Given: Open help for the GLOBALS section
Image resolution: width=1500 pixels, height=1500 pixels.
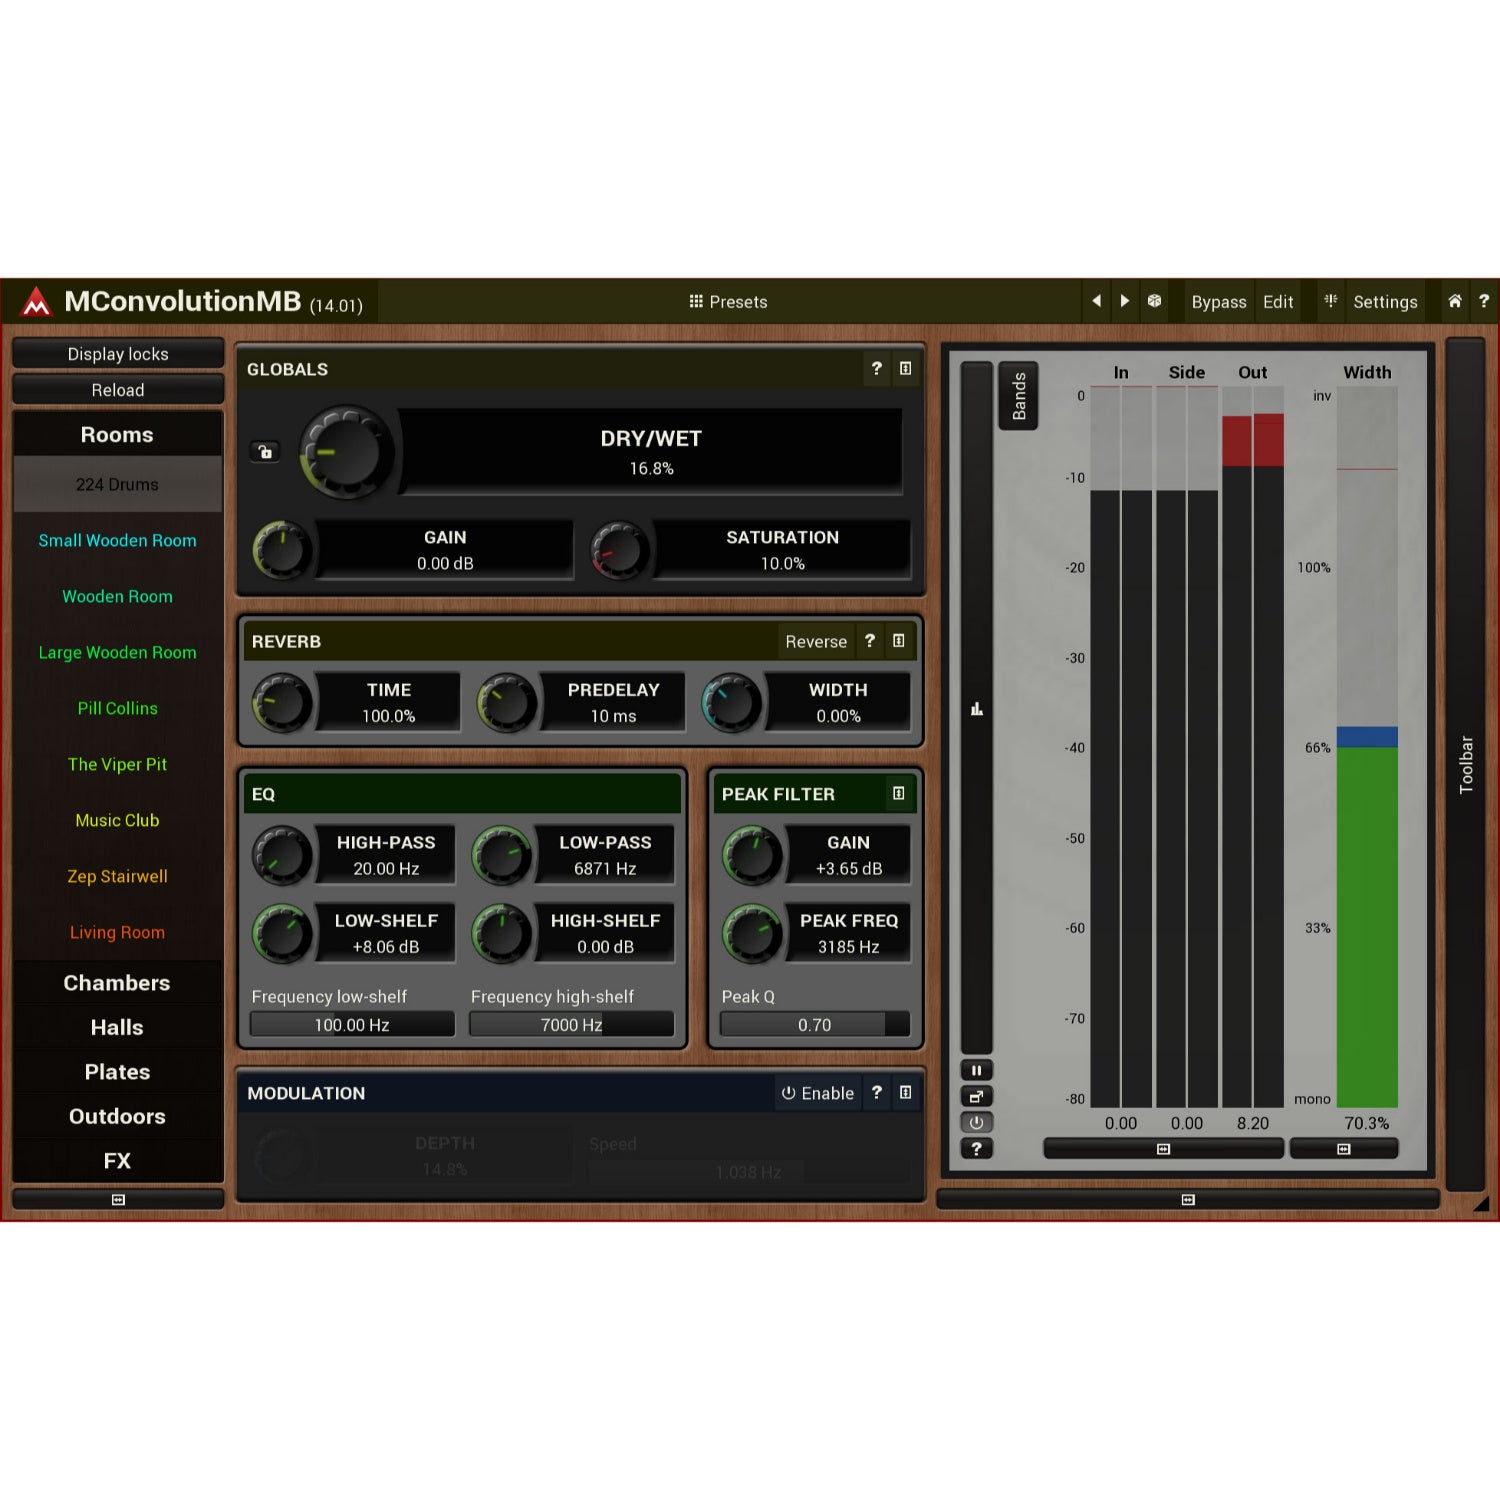Looking at the screenshot, I should pos(877,368).
